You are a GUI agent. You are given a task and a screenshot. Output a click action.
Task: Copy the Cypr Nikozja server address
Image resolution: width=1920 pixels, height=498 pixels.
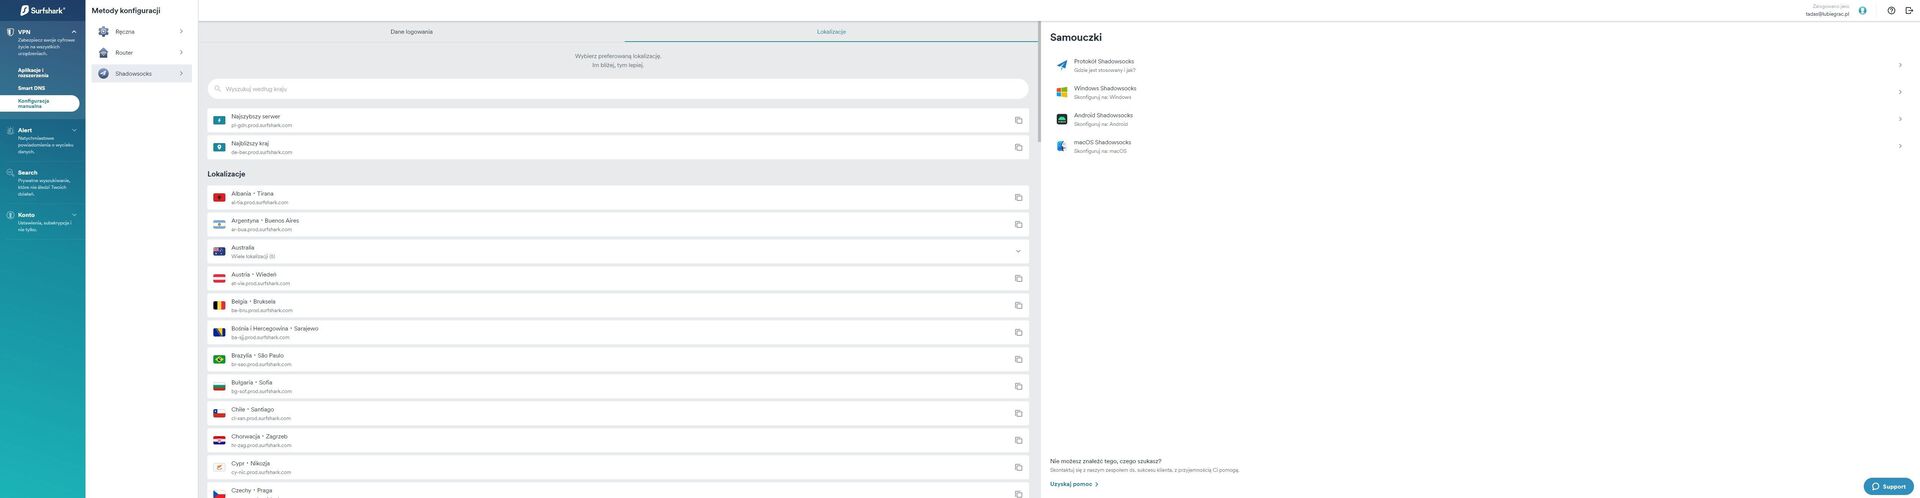tap(1018, 467)
